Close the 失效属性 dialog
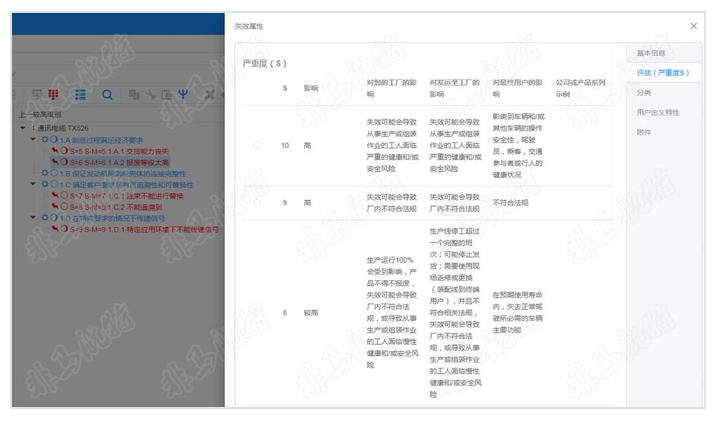The width and height of the screenshot is (721, 425). coord(693,26)
